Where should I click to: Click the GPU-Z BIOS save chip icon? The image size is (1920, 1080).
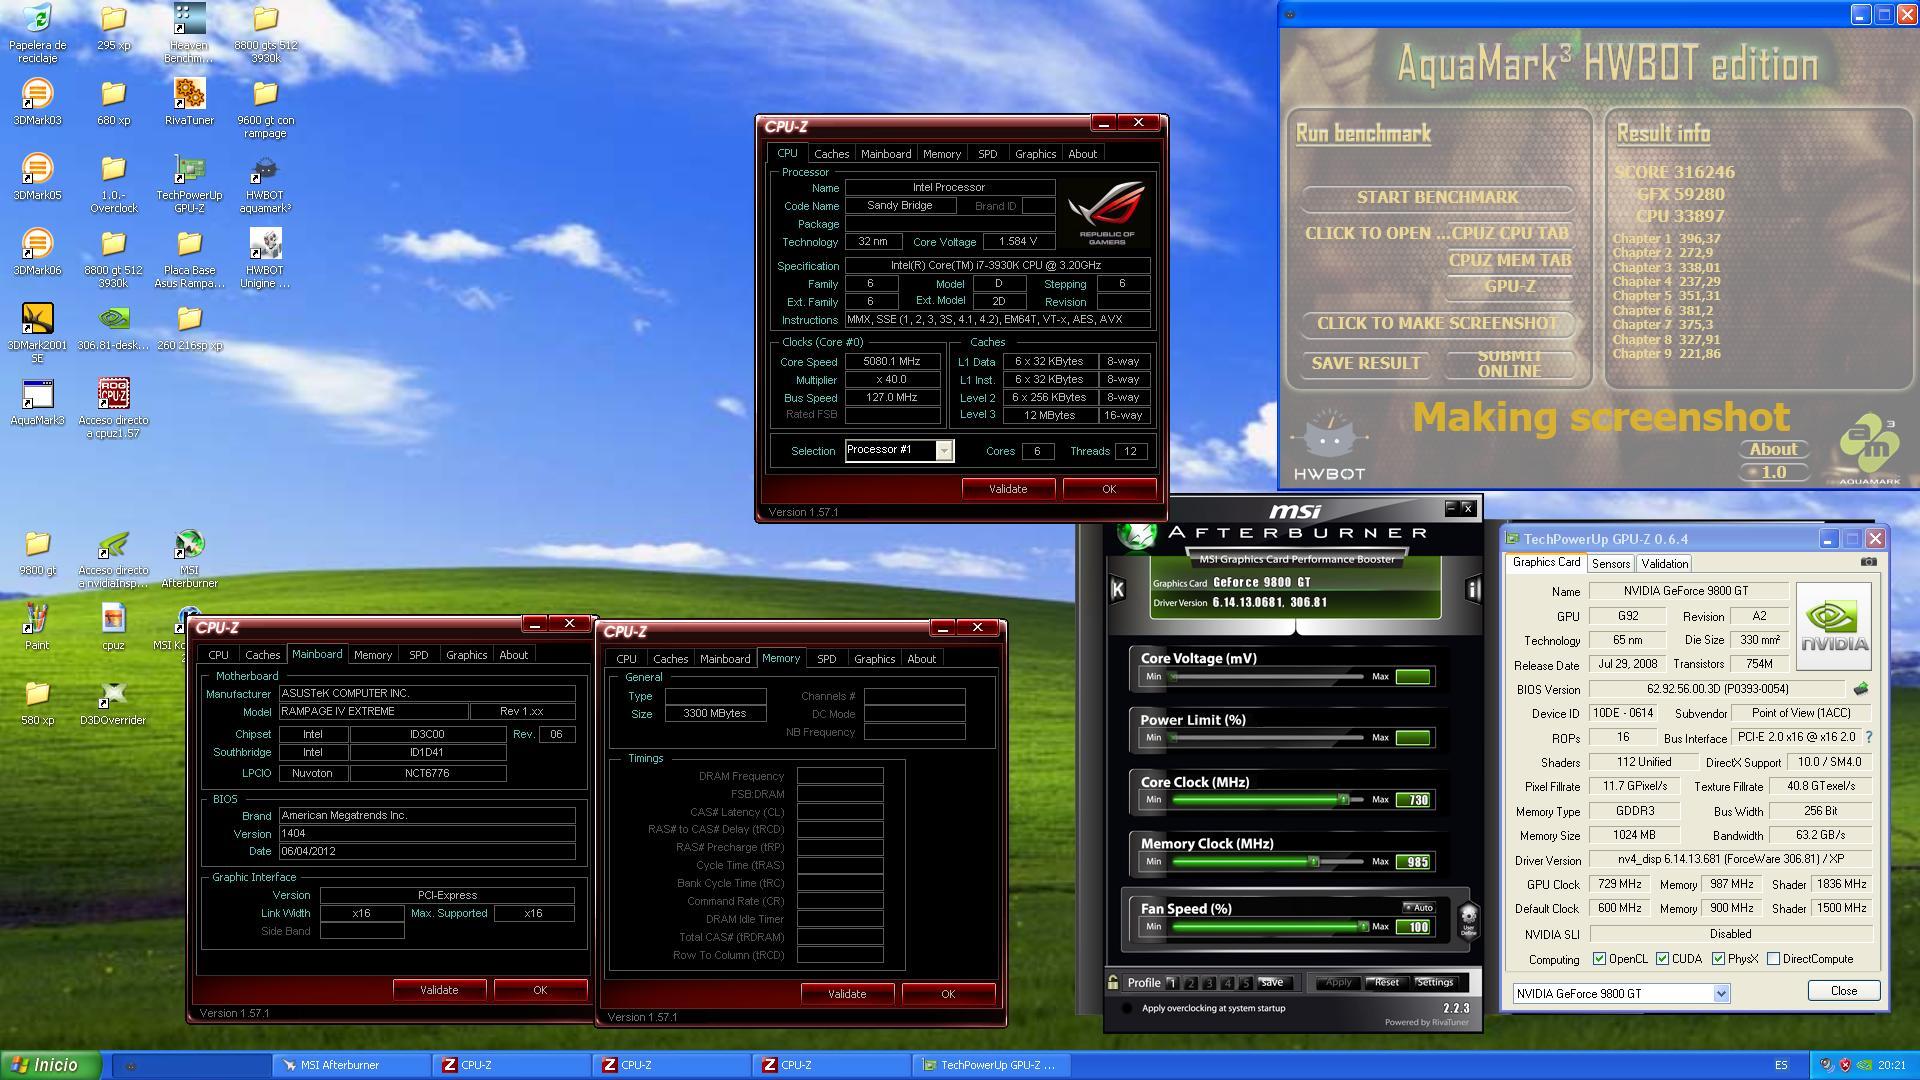pos(1860,689)
